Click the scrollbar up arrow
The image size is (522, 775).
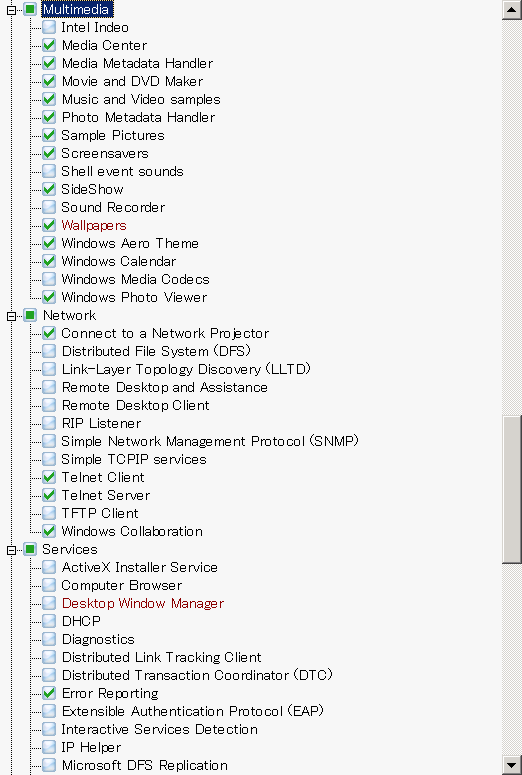(x=512, y=10)
